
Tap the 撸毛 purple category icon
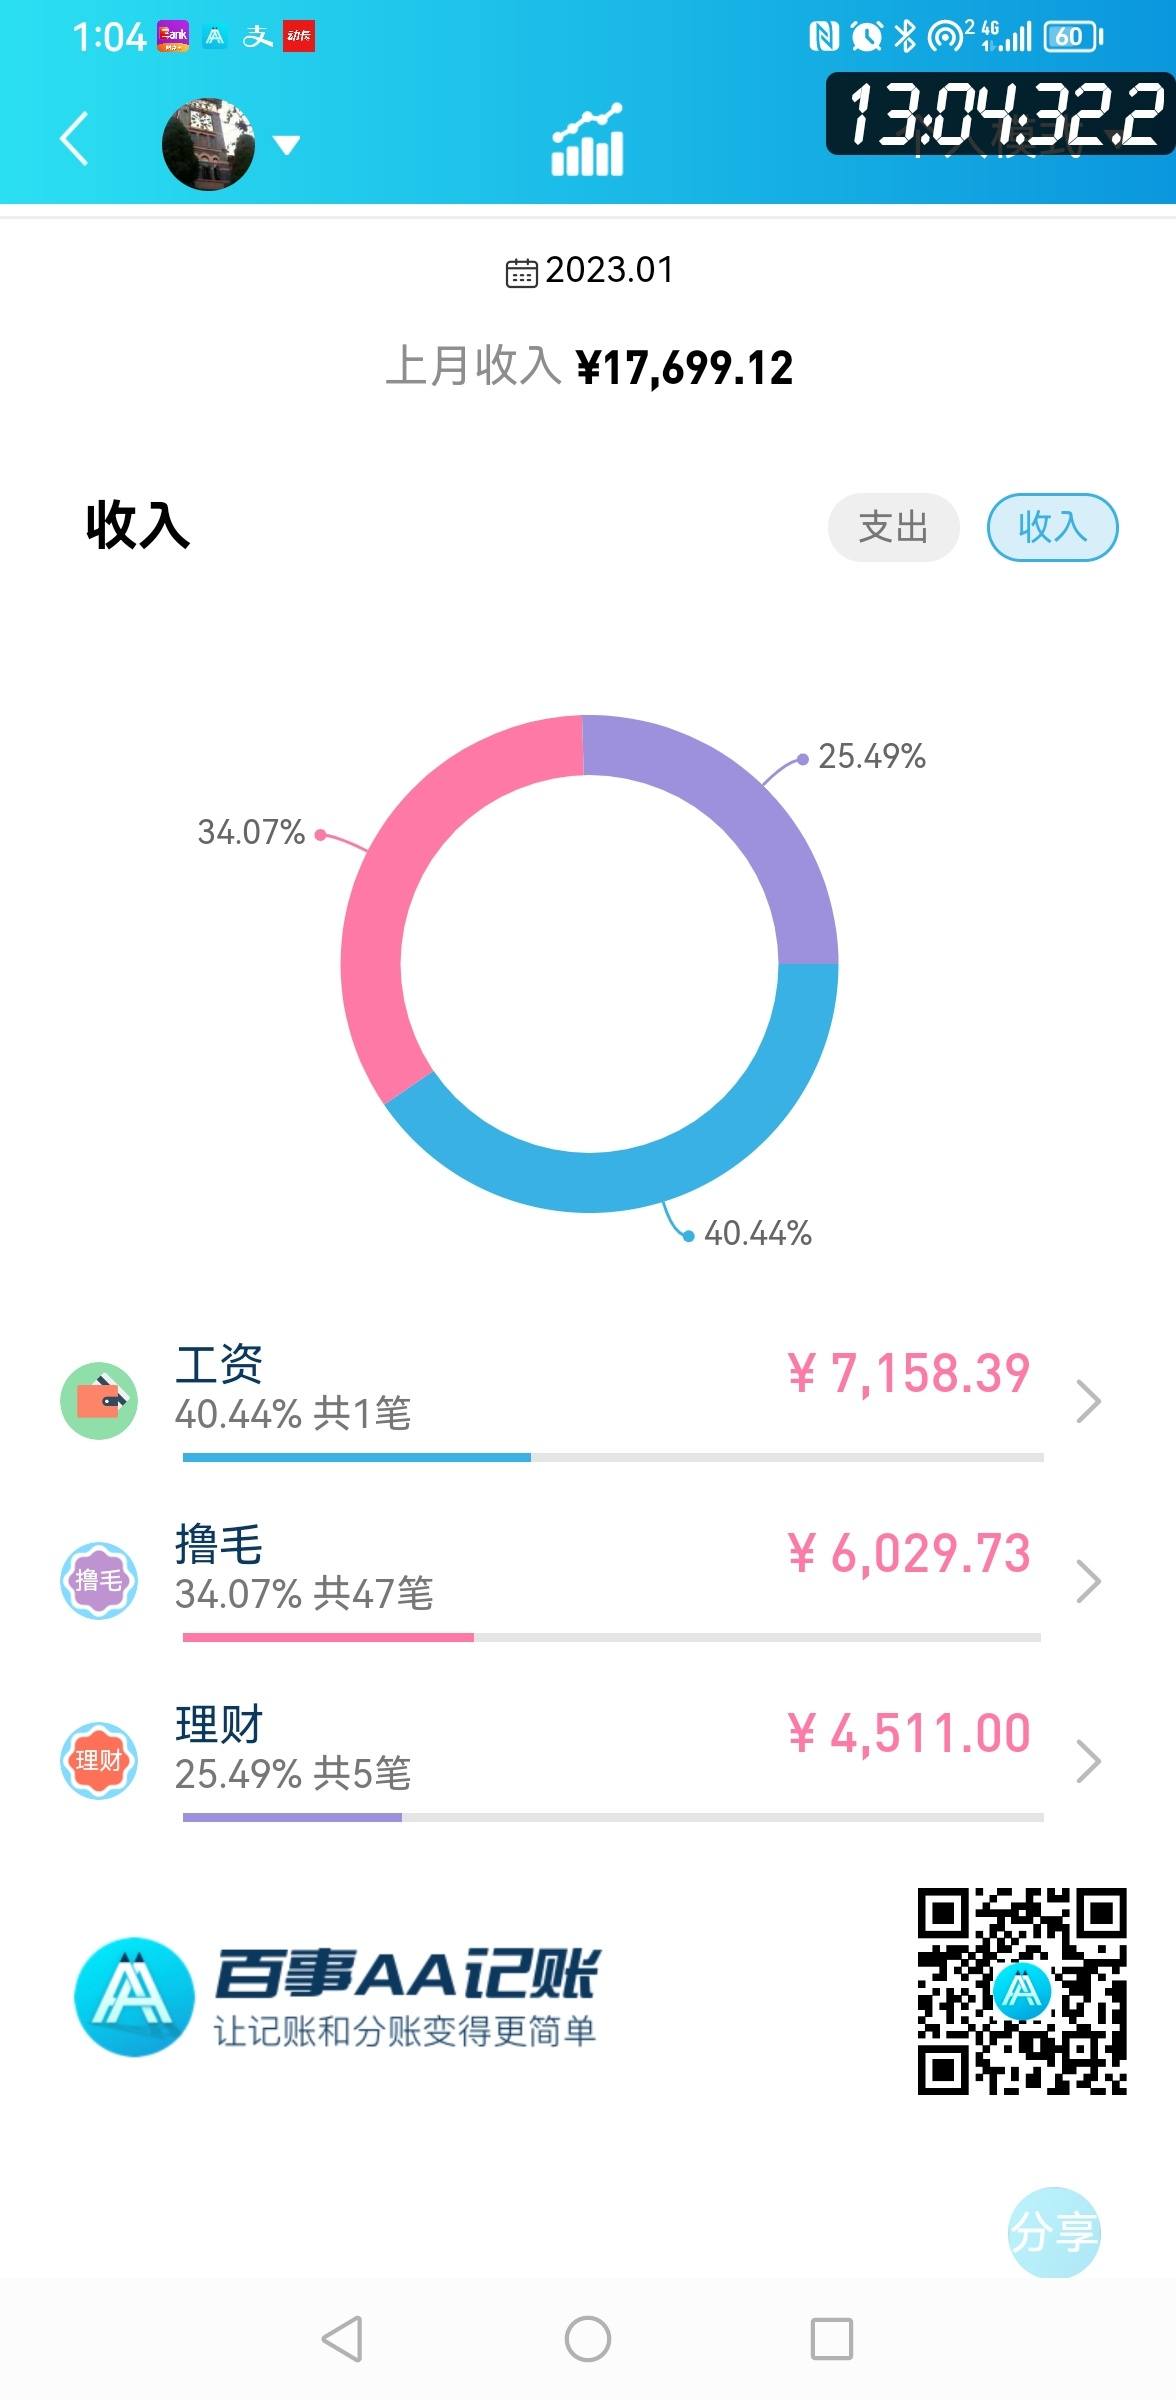click(99, 1580)
